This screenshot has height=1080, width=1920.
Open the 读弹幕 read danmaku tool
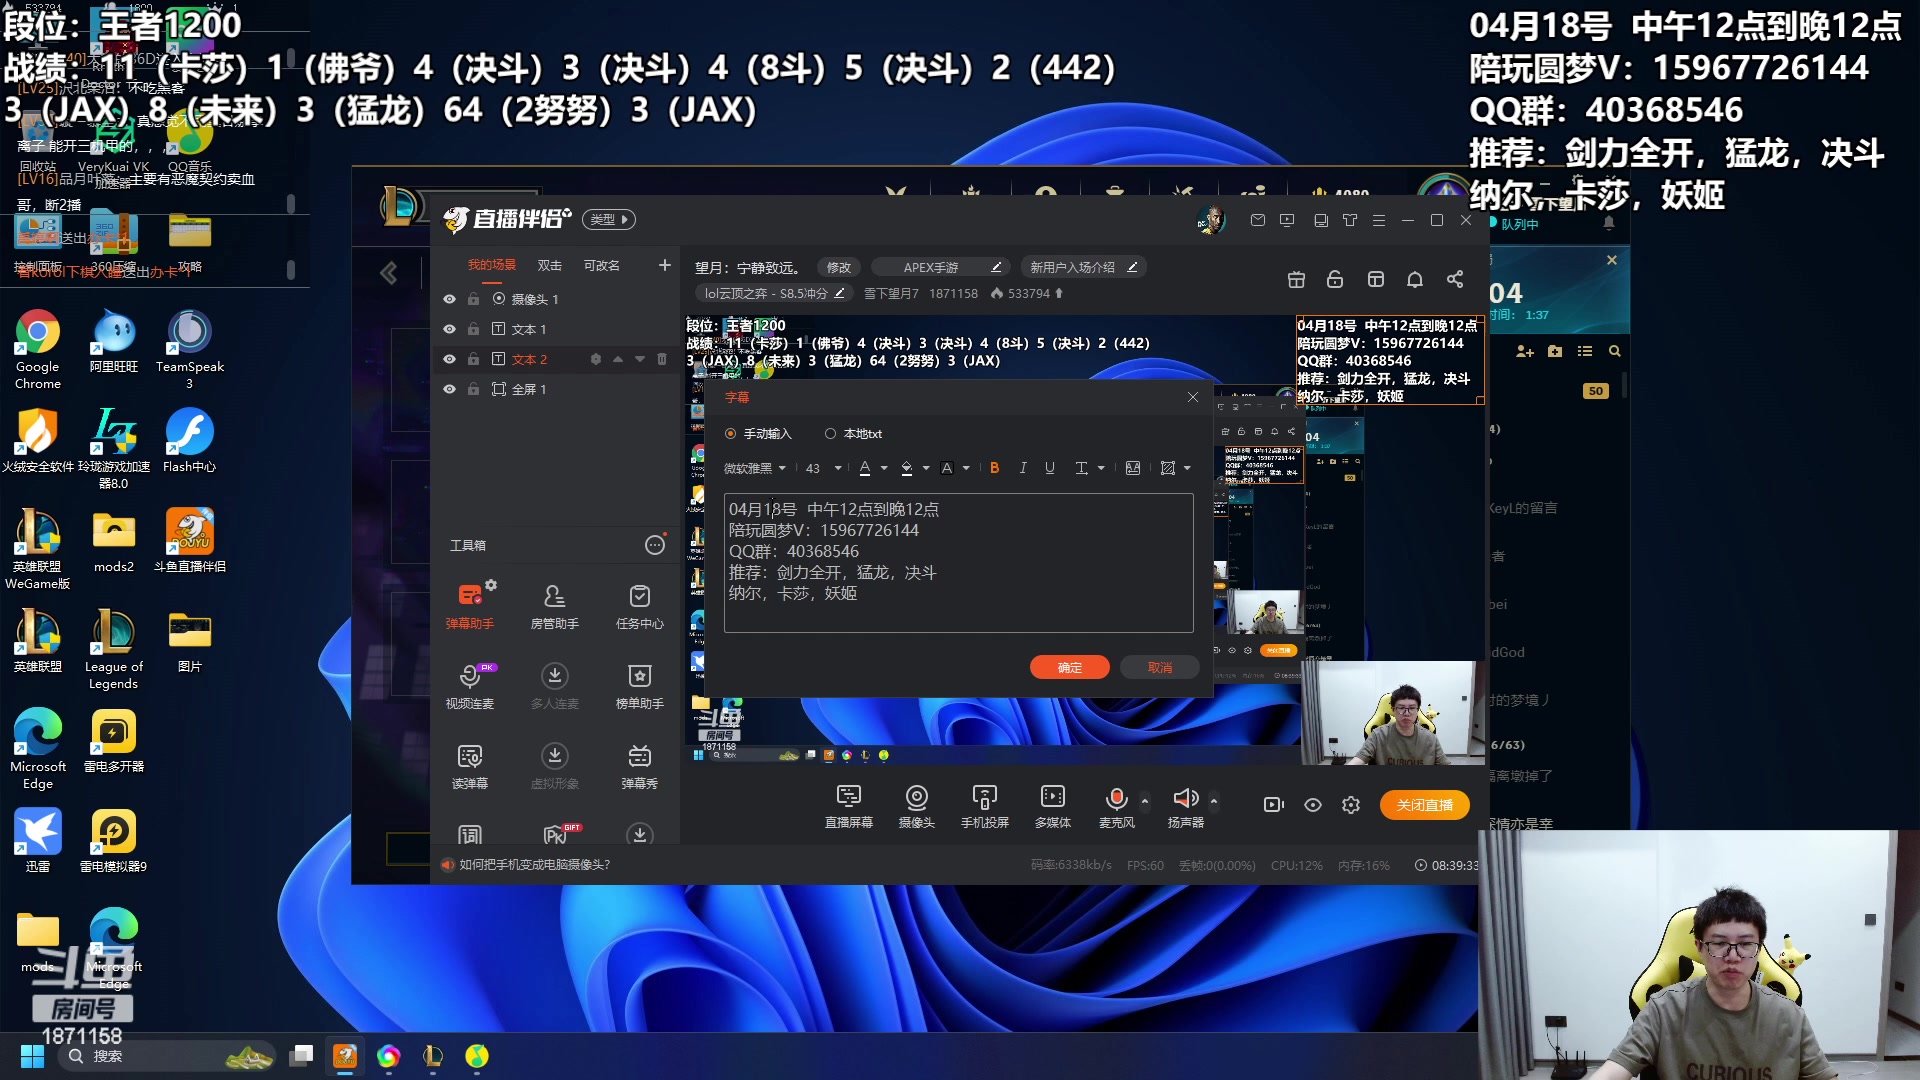tap(470, 766)
